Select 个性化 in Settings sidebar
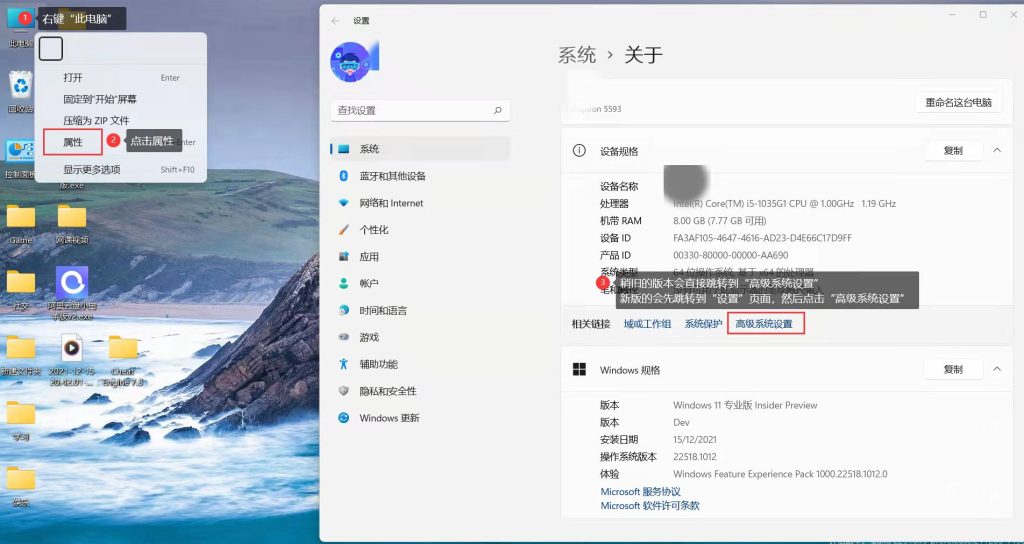This screenshot has height=544, width=1024. (374, 230)
